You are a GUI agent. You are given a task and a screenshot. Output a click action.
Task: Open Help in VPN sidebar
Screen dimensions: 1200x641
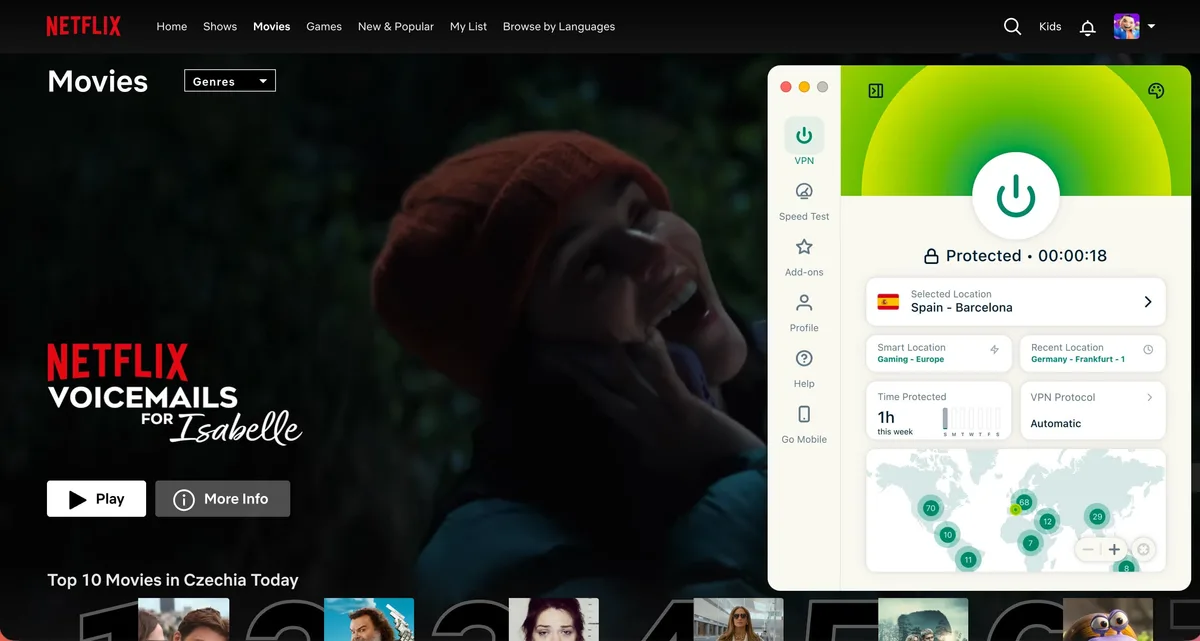pyautogui.click(x=804, y=367)
